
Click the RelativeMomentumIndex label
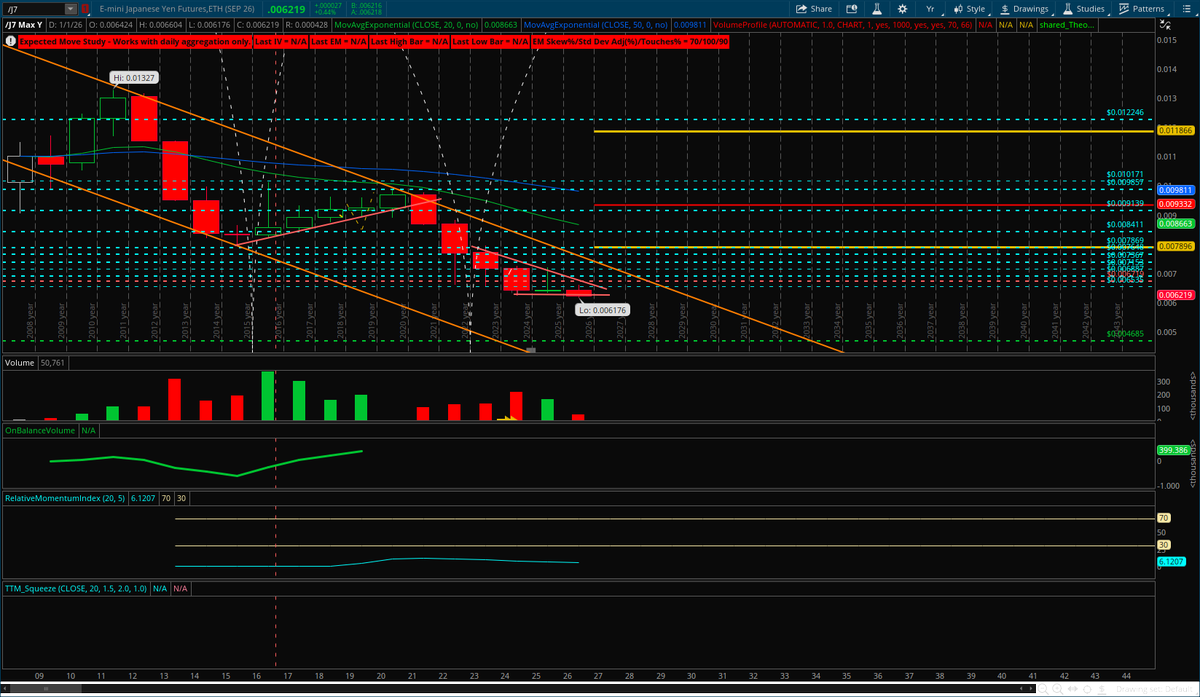[x=65, y=497]
